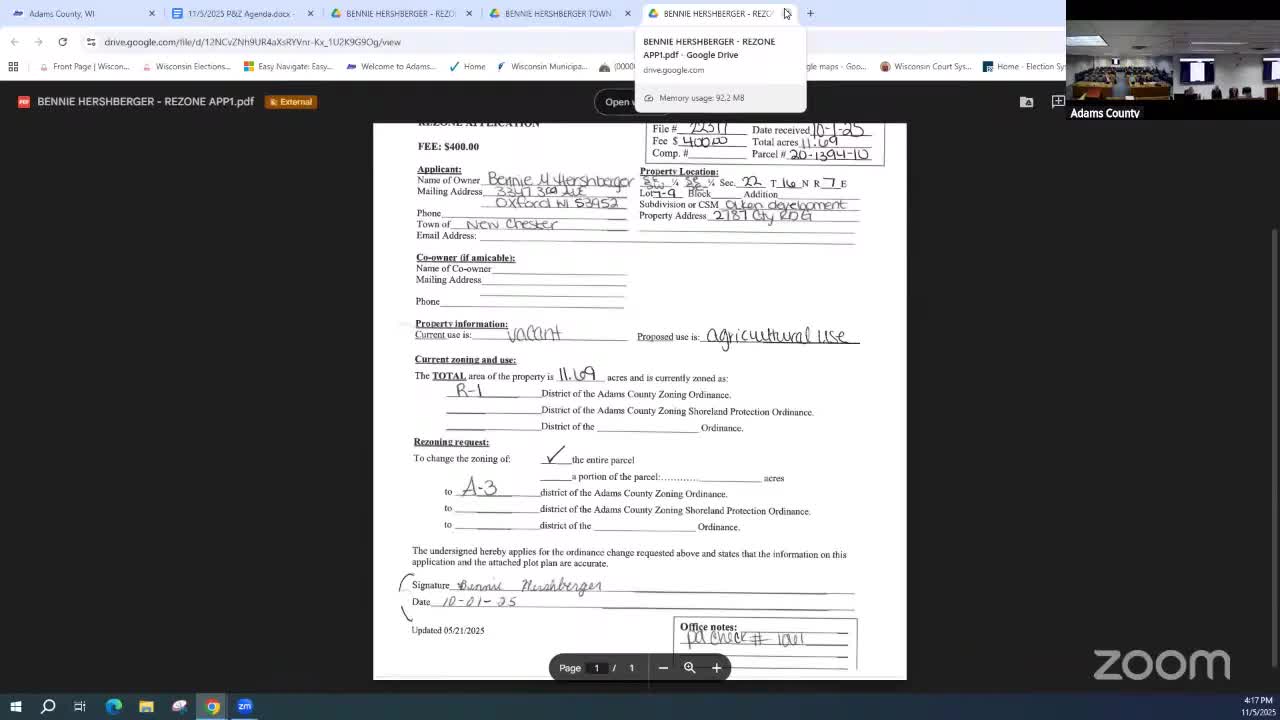Click the add comment icon in viewer header
This screenshot has height=720, width=1280.
point(1057,102)
